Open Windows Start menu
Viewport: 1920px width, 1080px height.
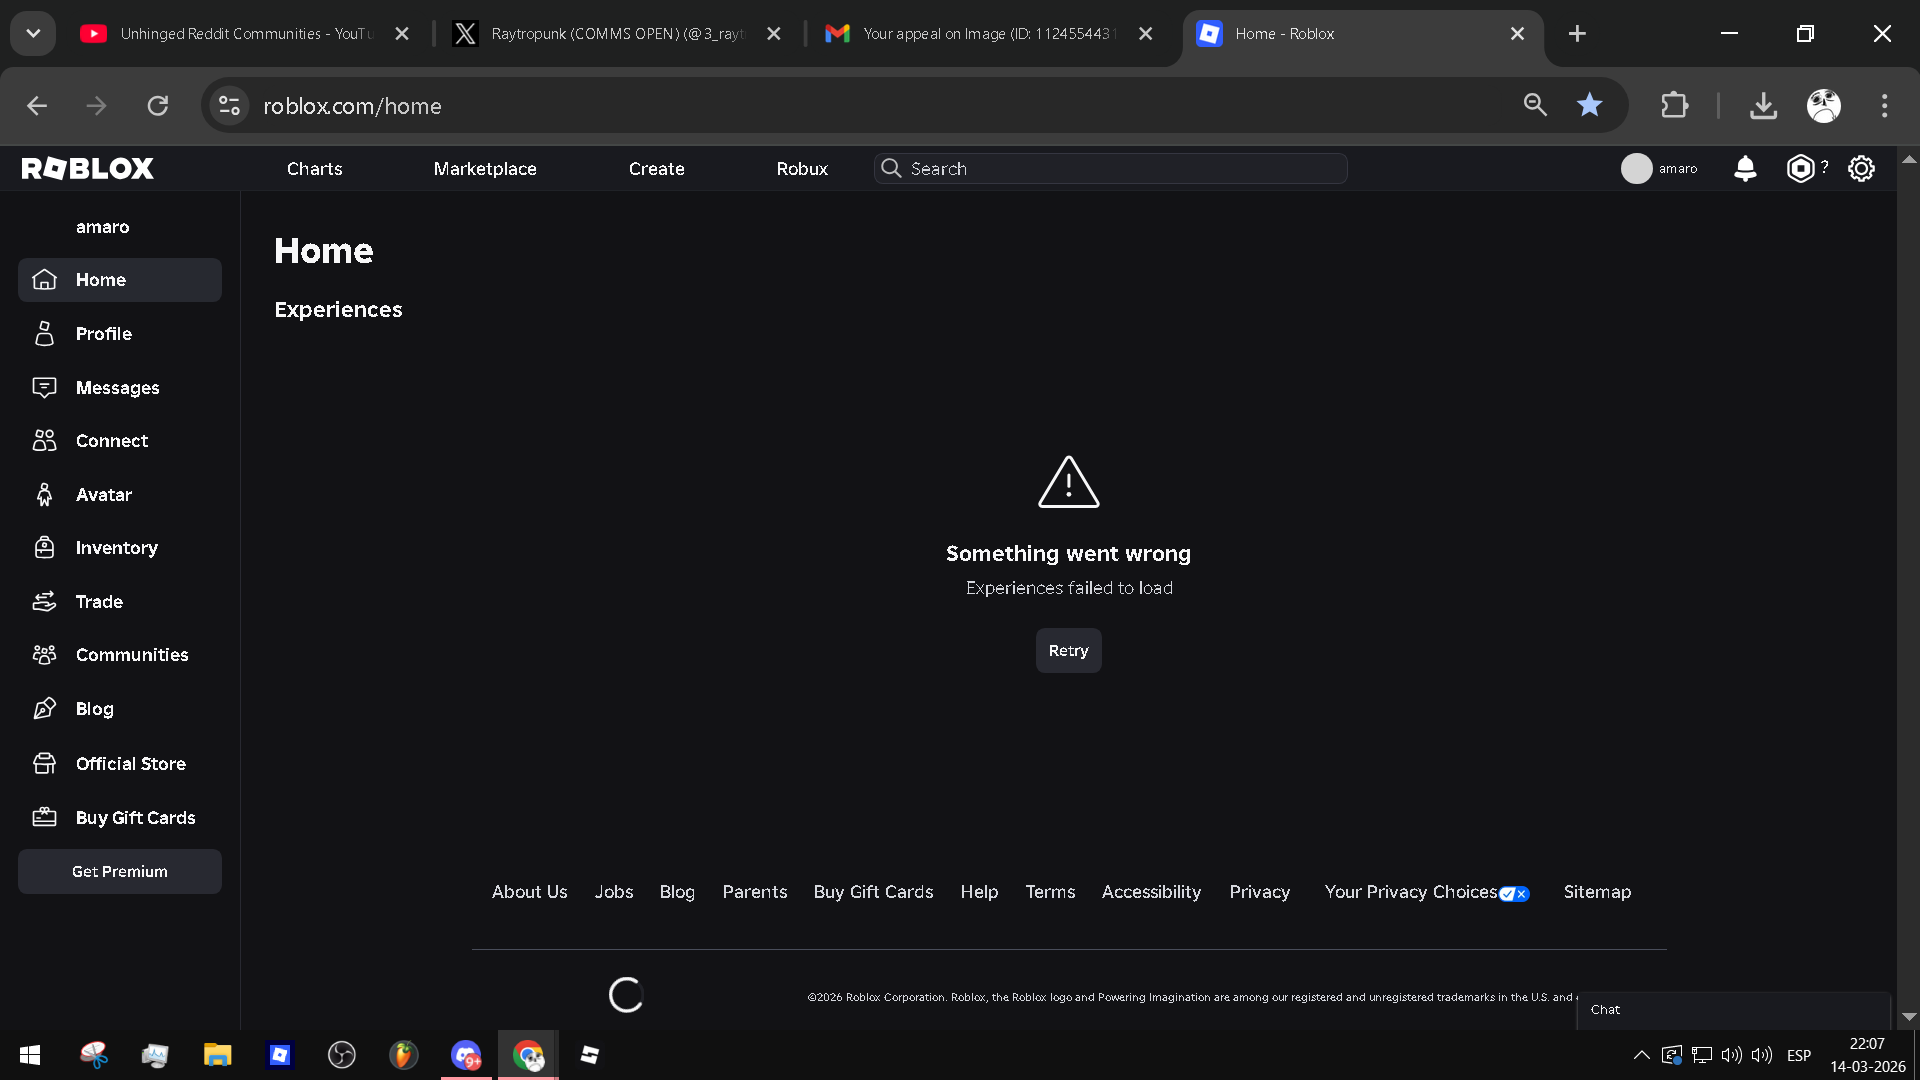[x=30, y=1055]
